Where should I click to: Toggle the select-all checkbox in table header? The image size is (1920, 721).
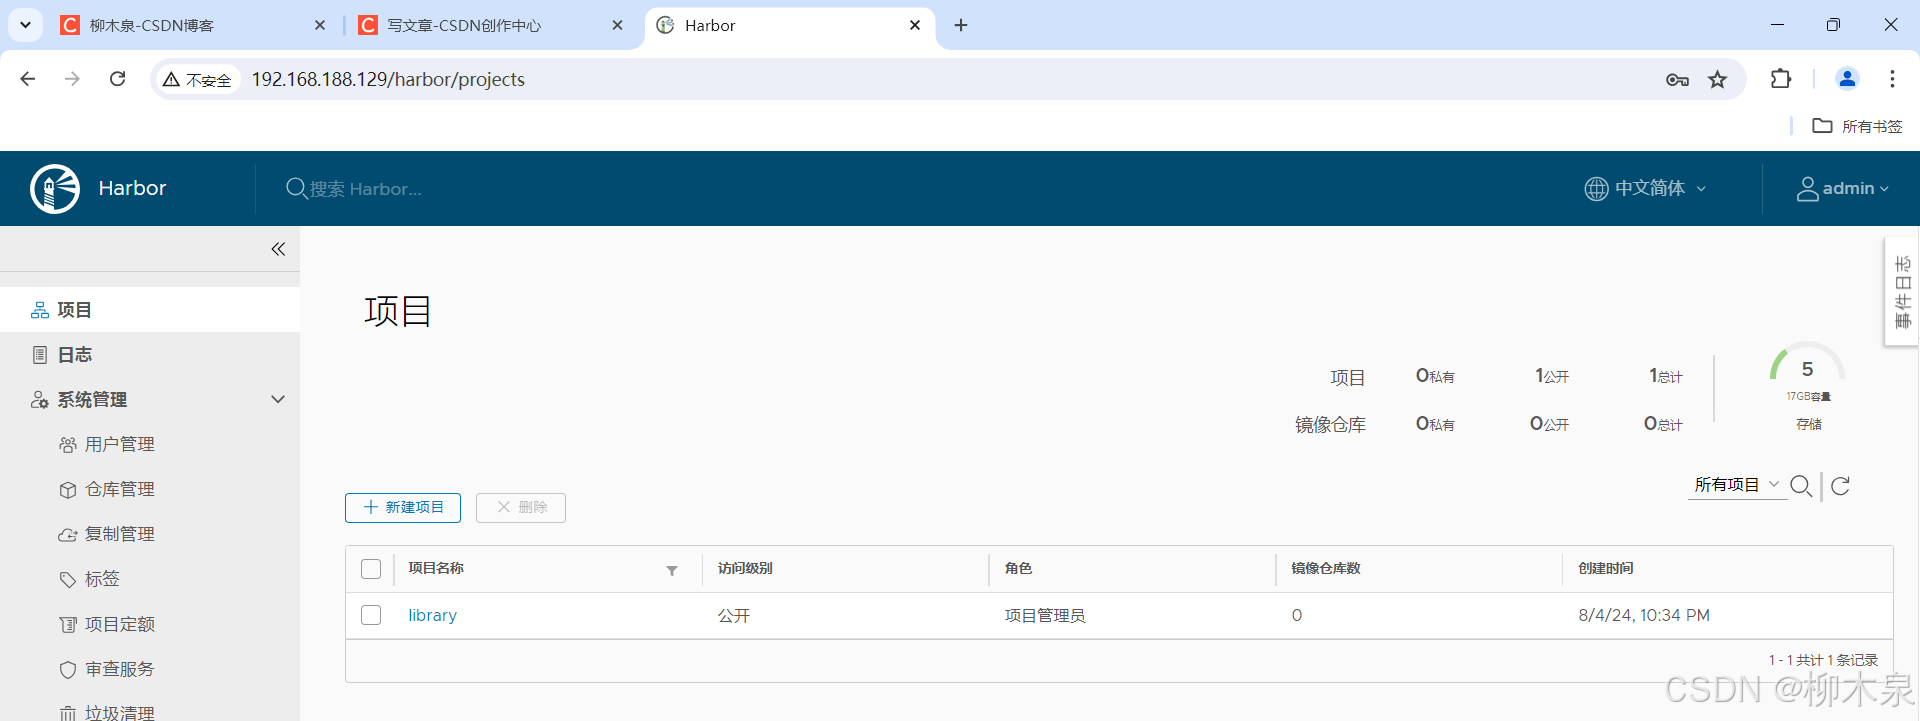pyautogui.click(x=371, y=569)
